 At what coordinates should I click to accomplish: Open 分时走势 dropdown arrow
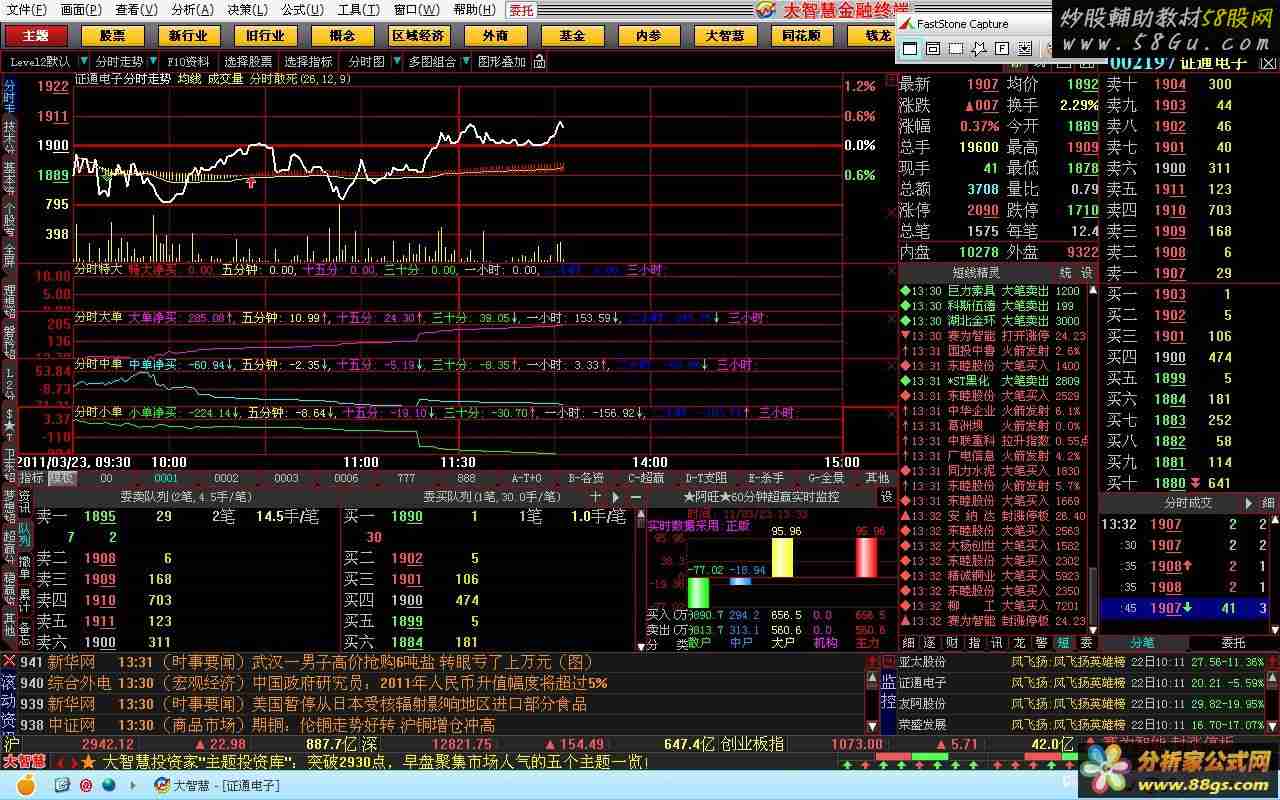pyautogui.click(x=153, y=61)
